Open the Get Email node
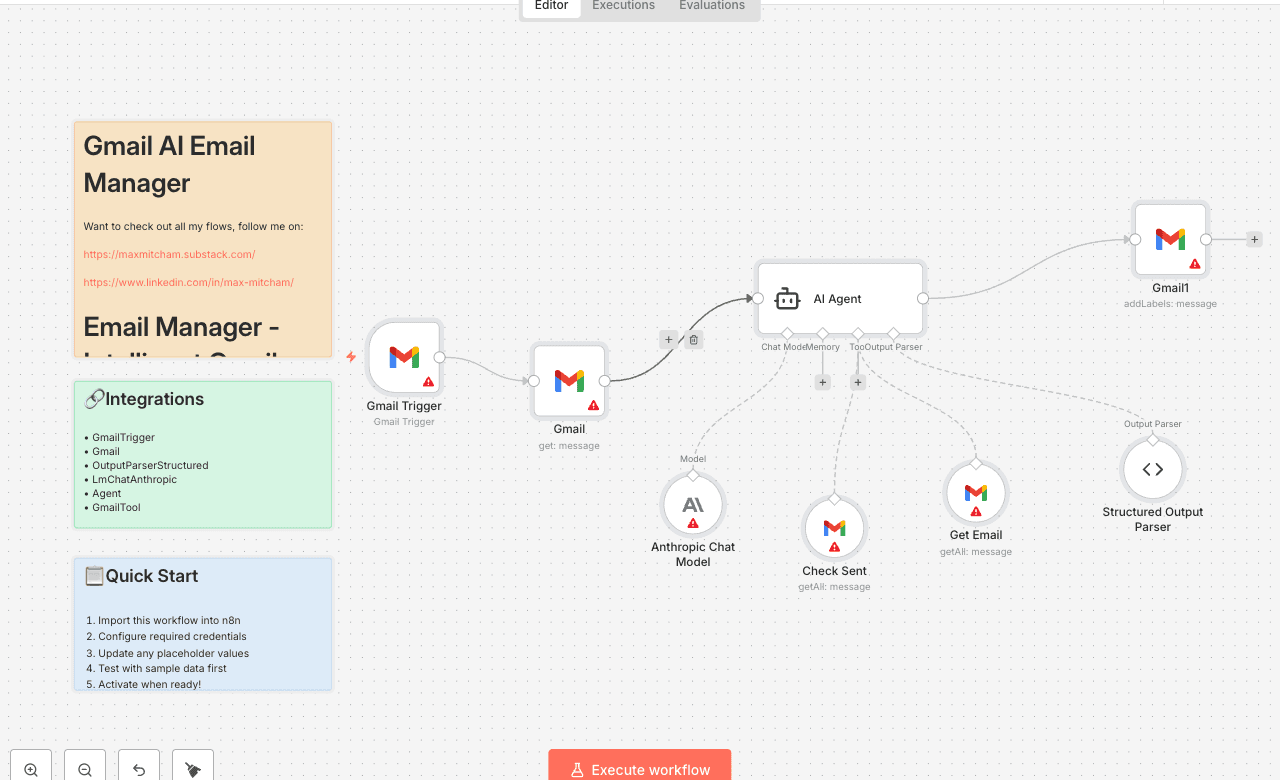The image size is (1280, 780). (x=975, y=492)
